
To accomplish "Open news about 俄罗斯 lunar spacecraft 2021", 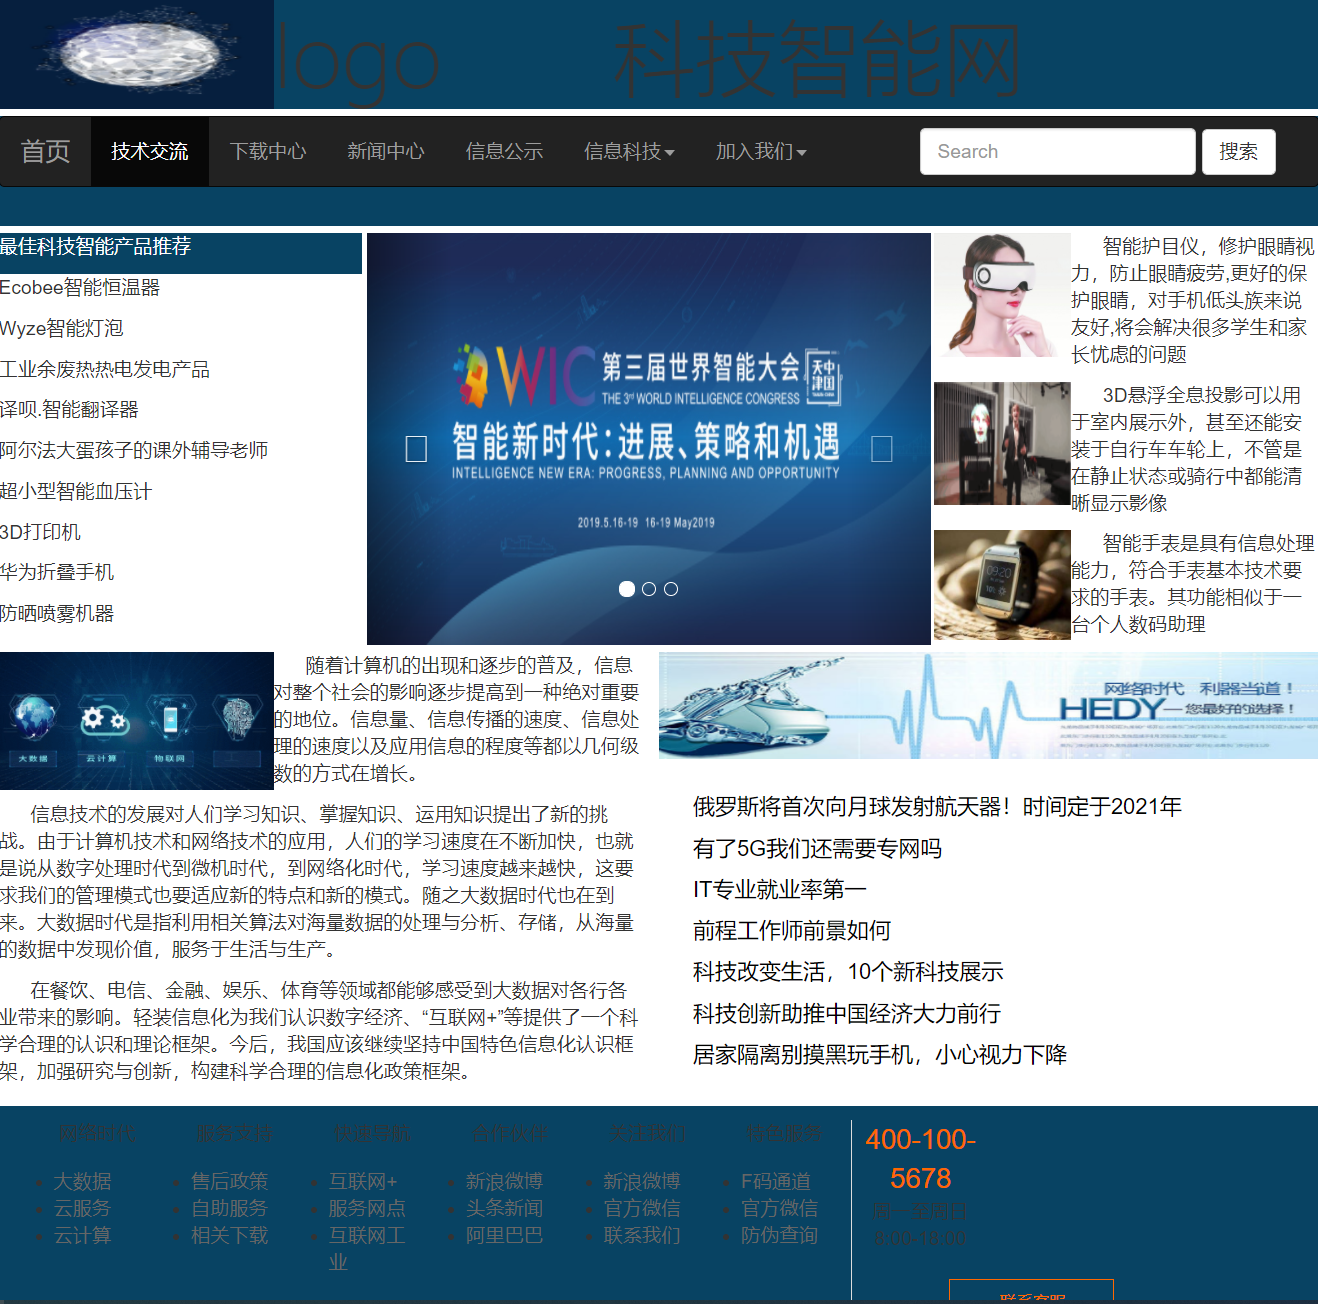I will coord(937,807).
